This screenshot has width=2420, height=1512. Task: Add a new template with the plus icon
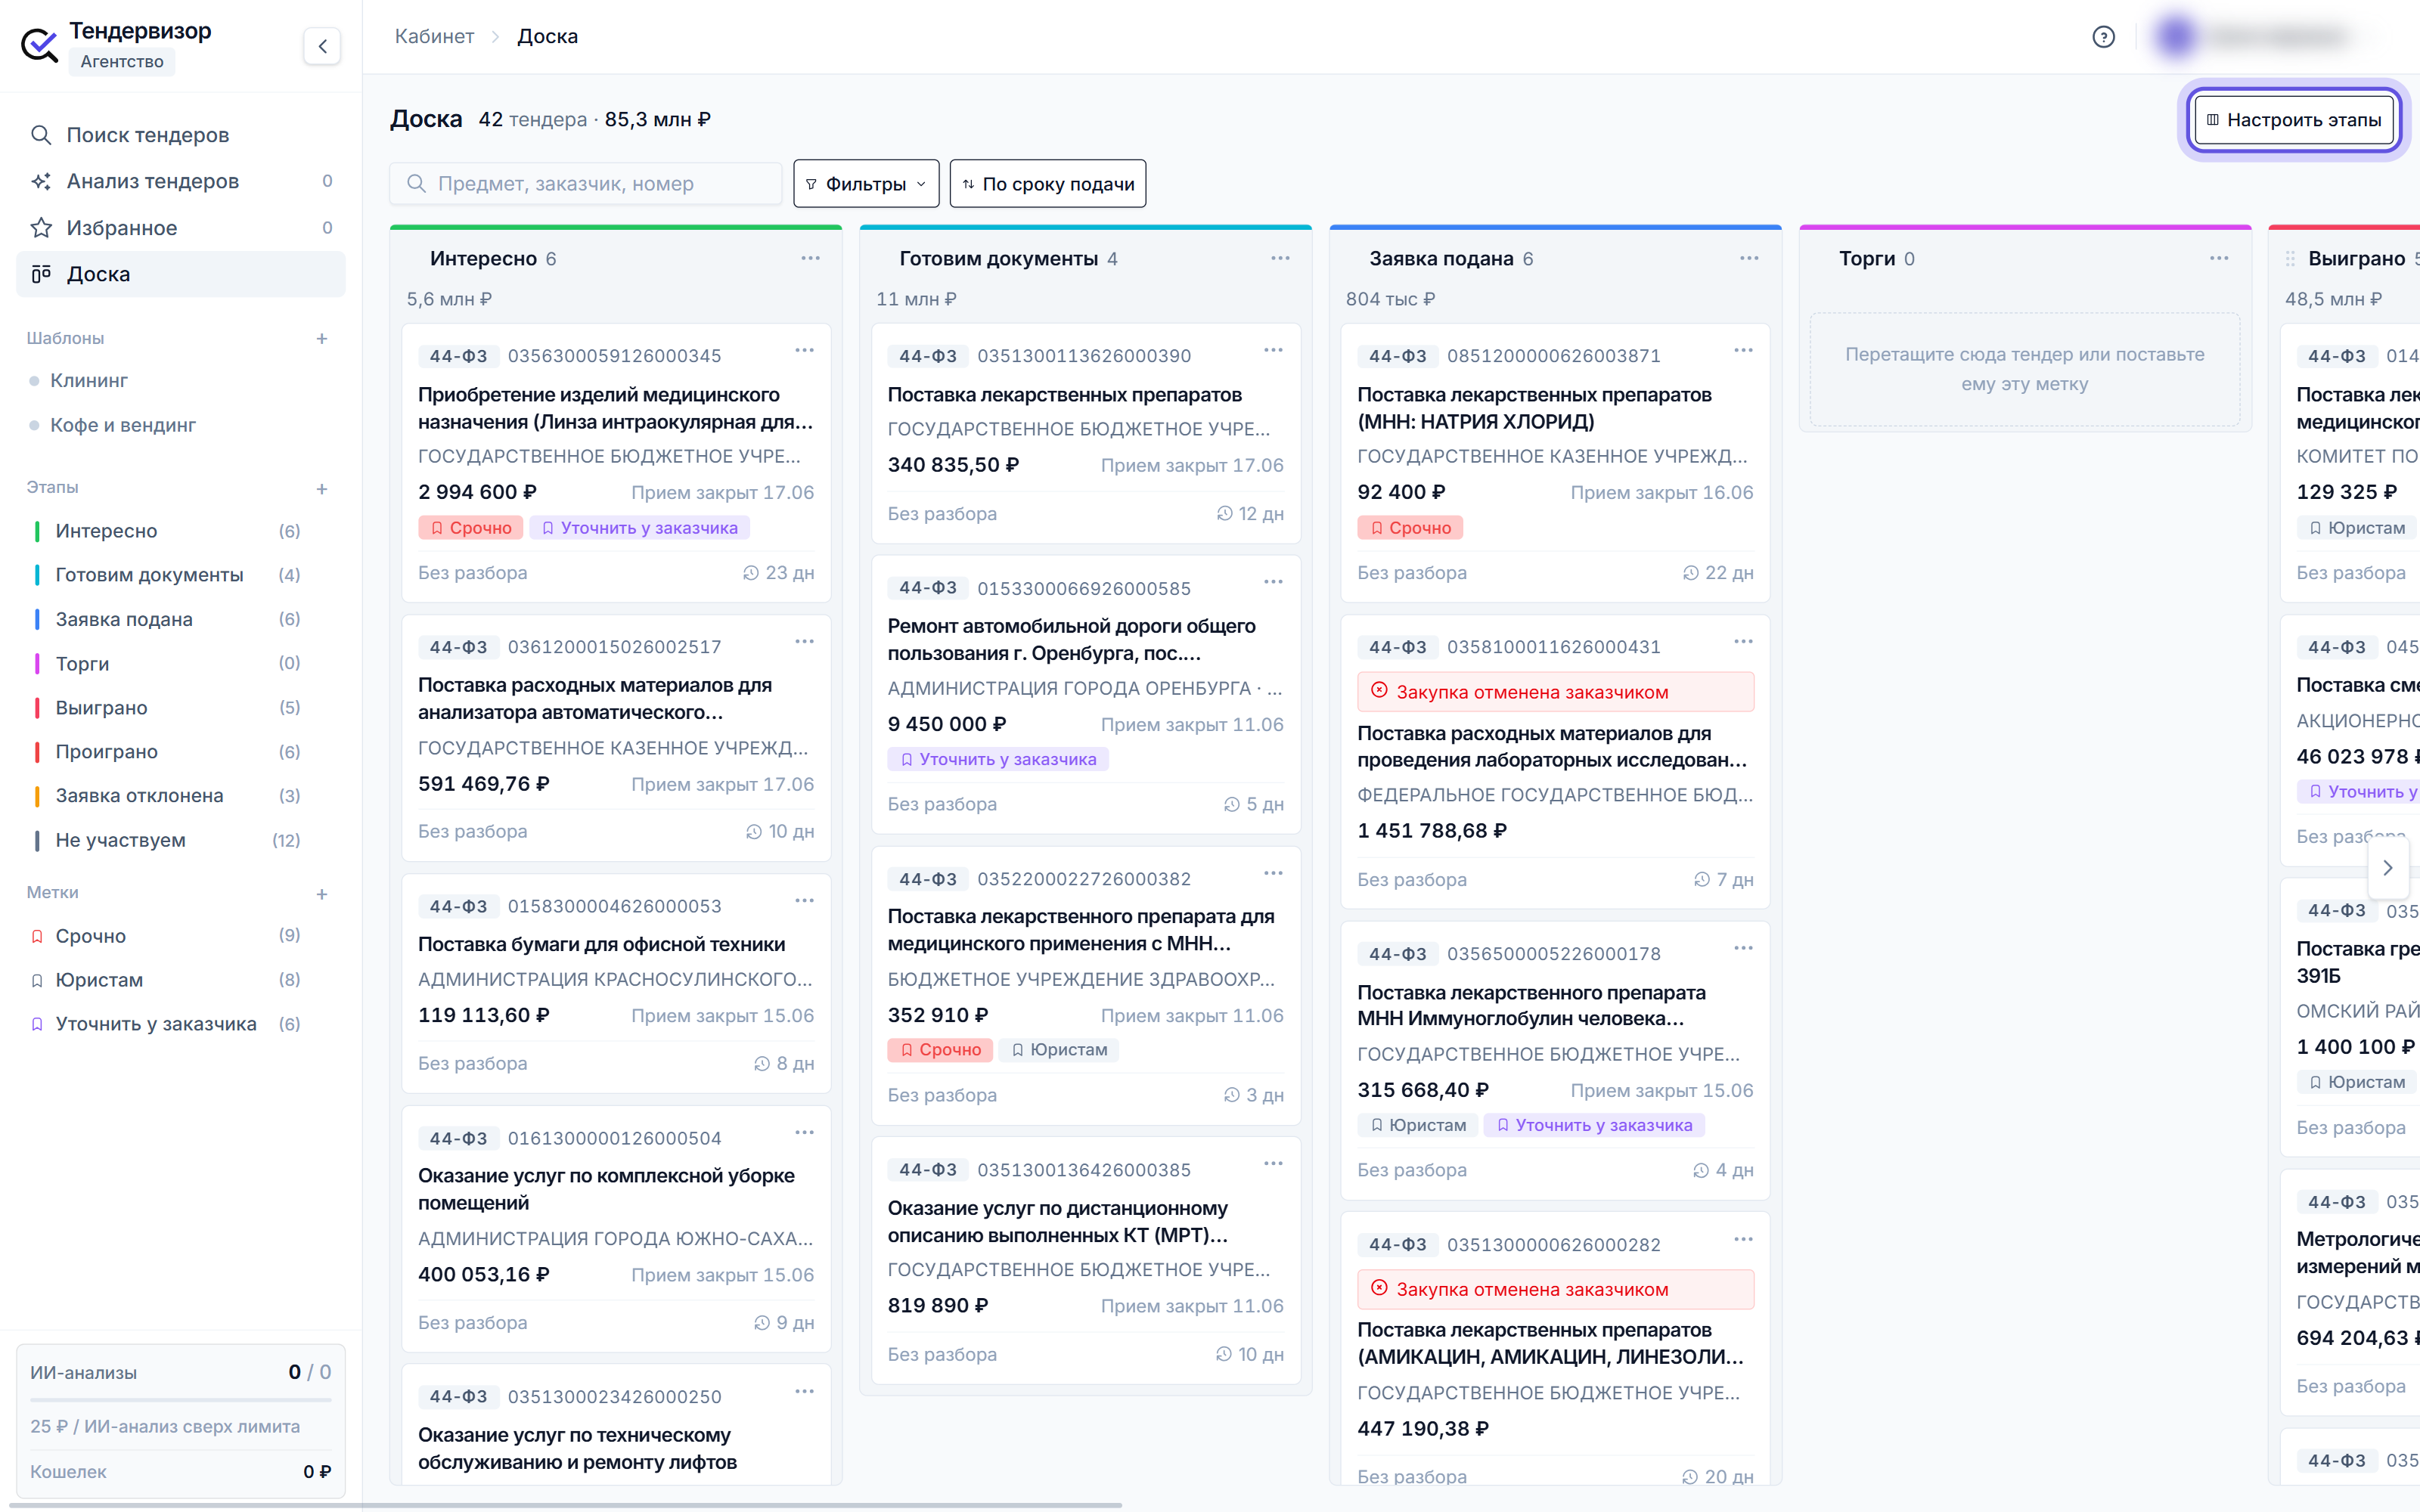322,339
